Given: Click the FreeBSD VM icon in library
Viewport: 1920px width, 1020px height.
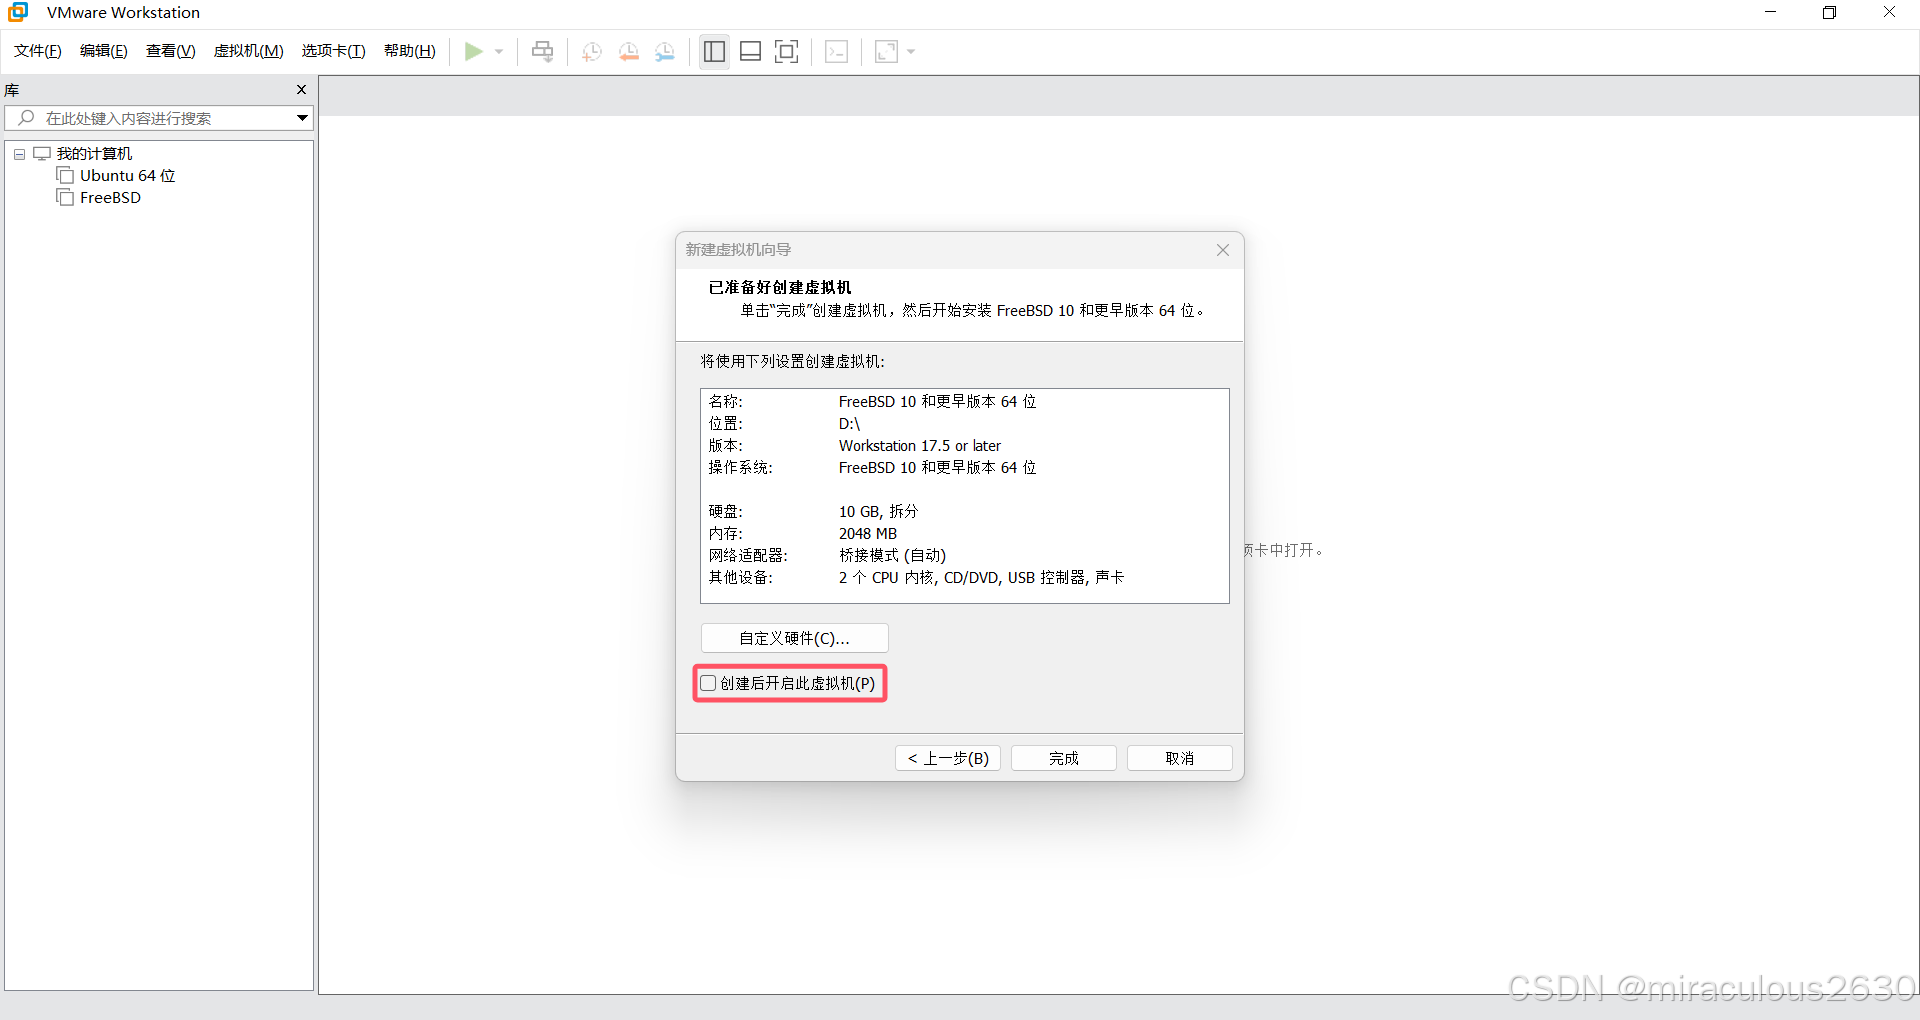Looking at the screenshot, I should (65, 197).
